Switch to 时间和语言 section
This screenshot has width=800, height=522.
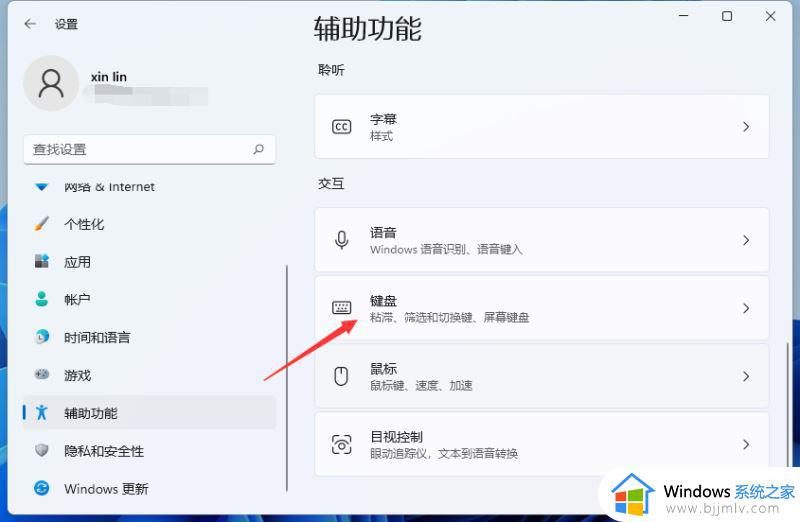[x=149, y=337]
